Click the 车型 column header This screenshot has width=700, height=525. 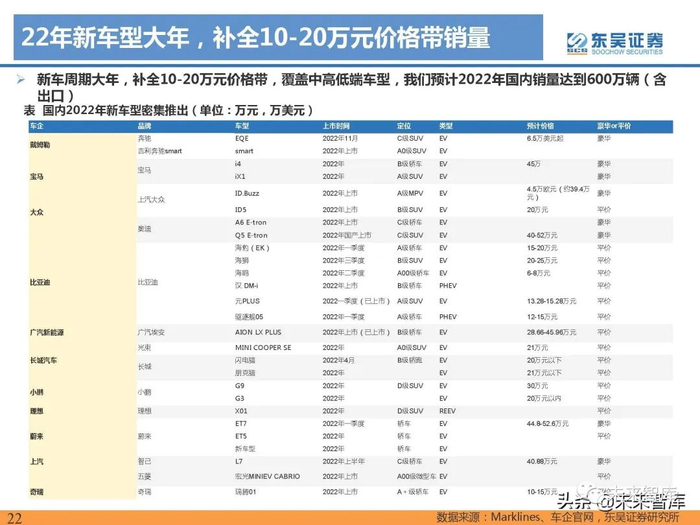click(242, 126)
